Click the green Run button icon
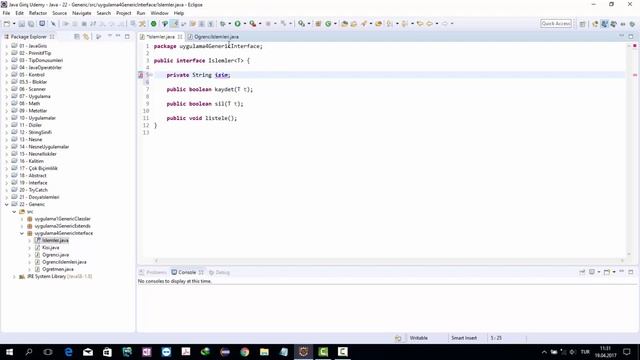Viewport: 640px width, 360px height. pos(237,24)
